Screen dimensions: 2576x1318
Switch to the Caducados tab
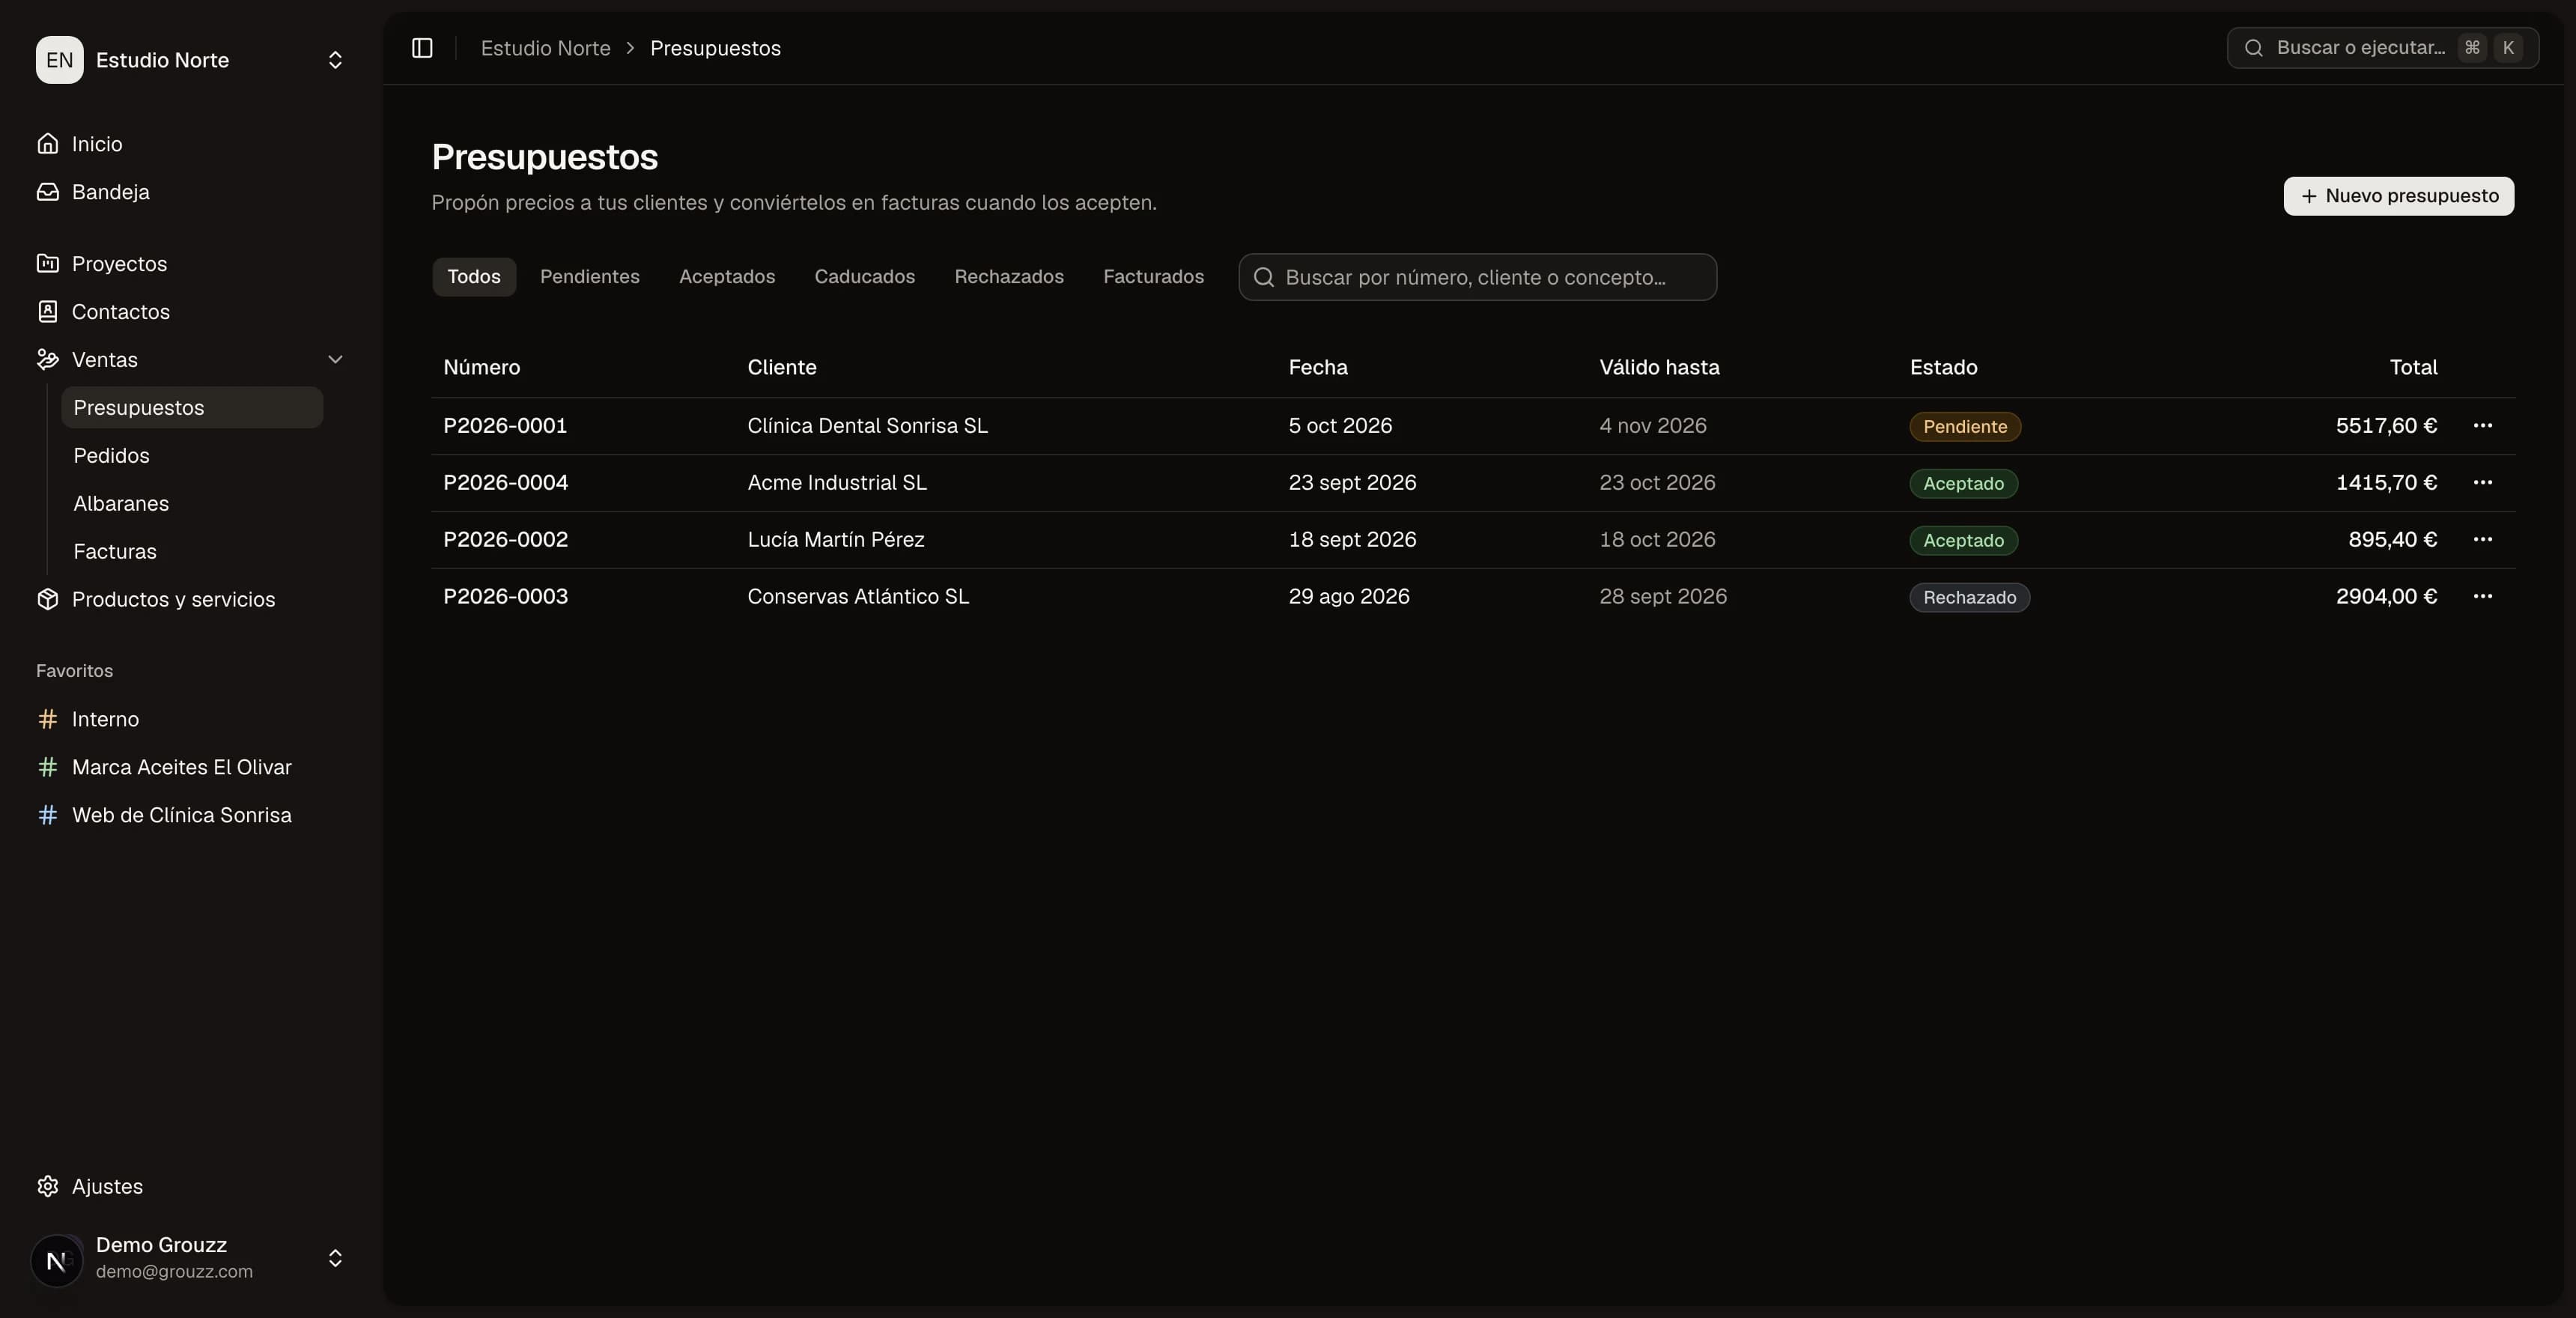tap(865, 277)
